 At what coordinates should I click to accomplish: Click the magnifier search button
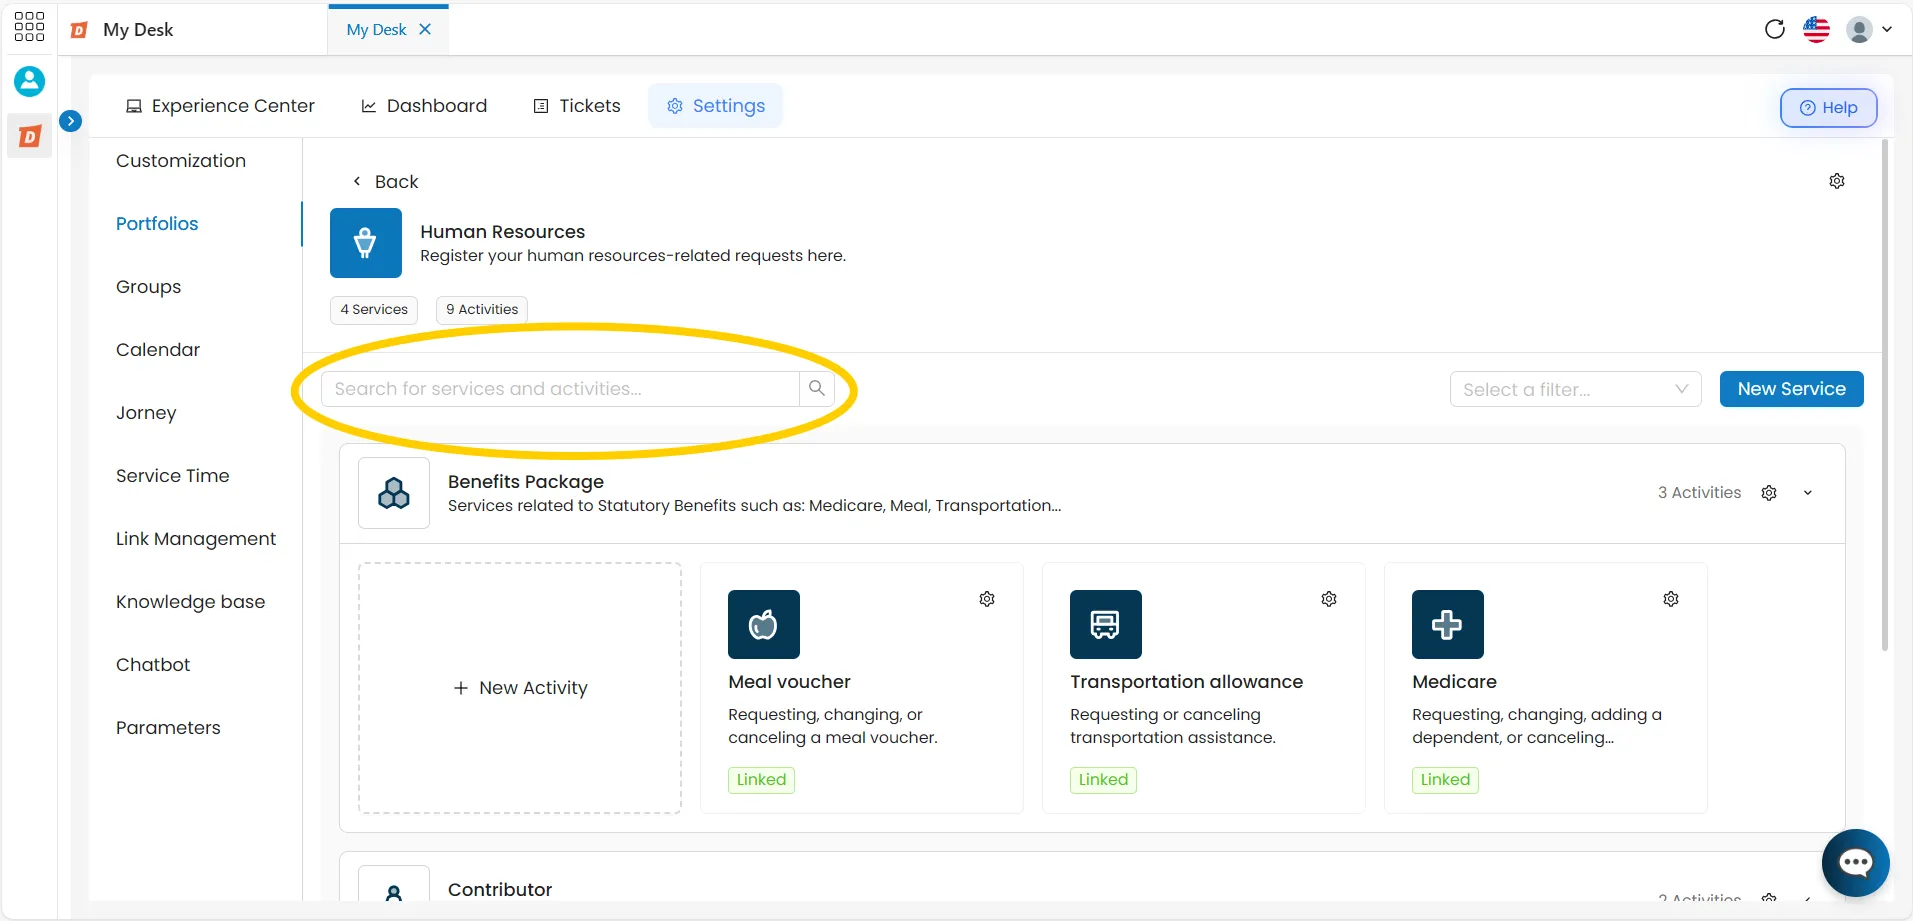817,389
